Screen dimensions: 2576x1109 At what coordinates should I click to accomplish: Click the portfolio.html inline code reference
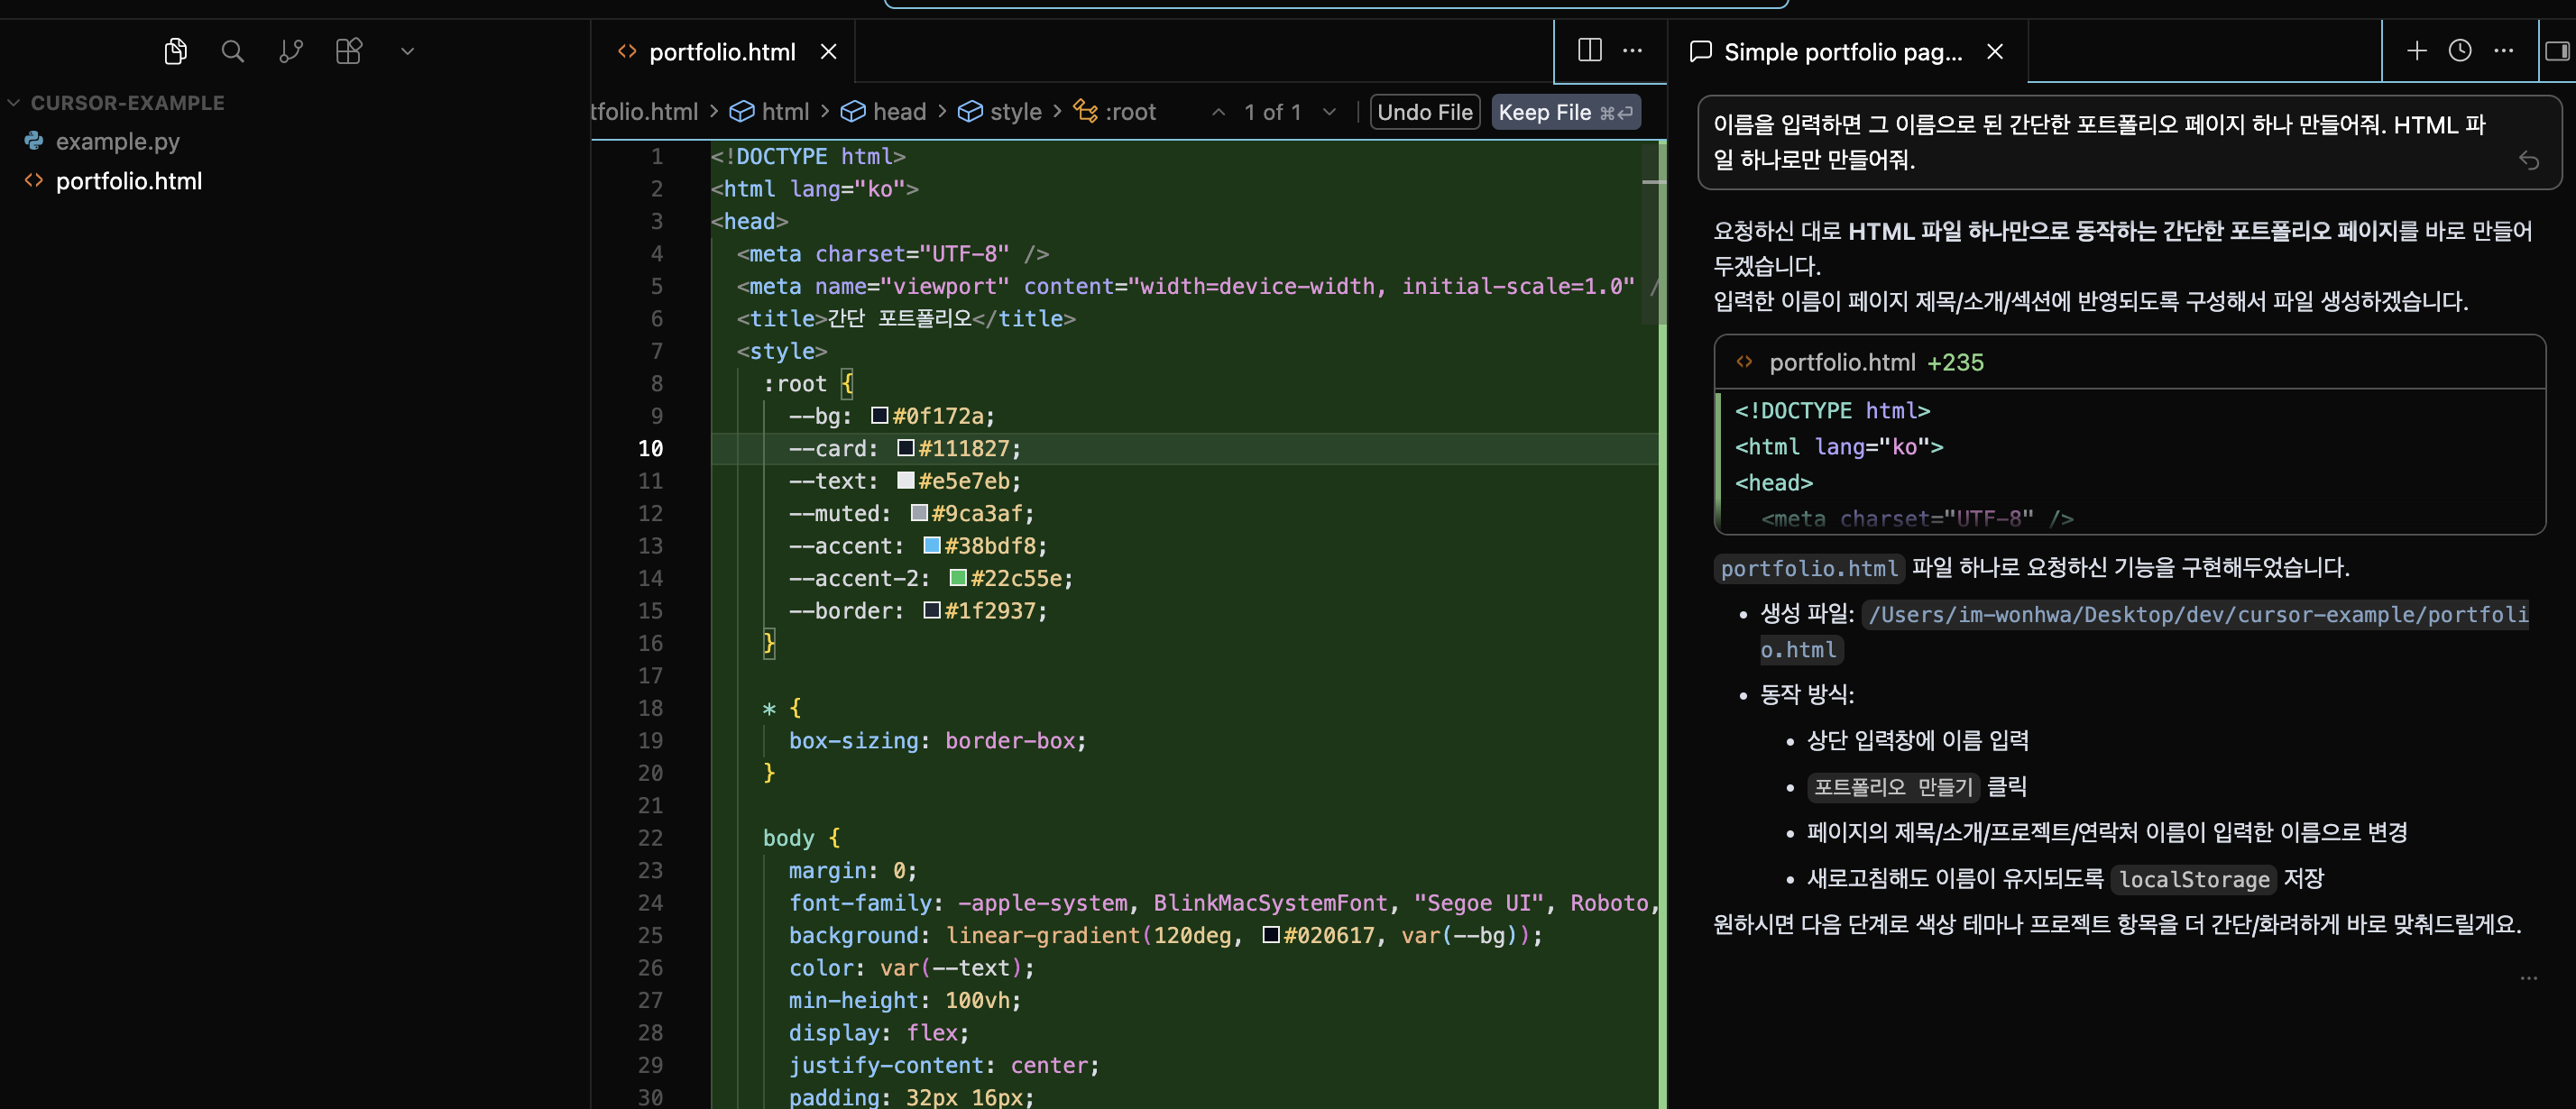(1809, 568)
